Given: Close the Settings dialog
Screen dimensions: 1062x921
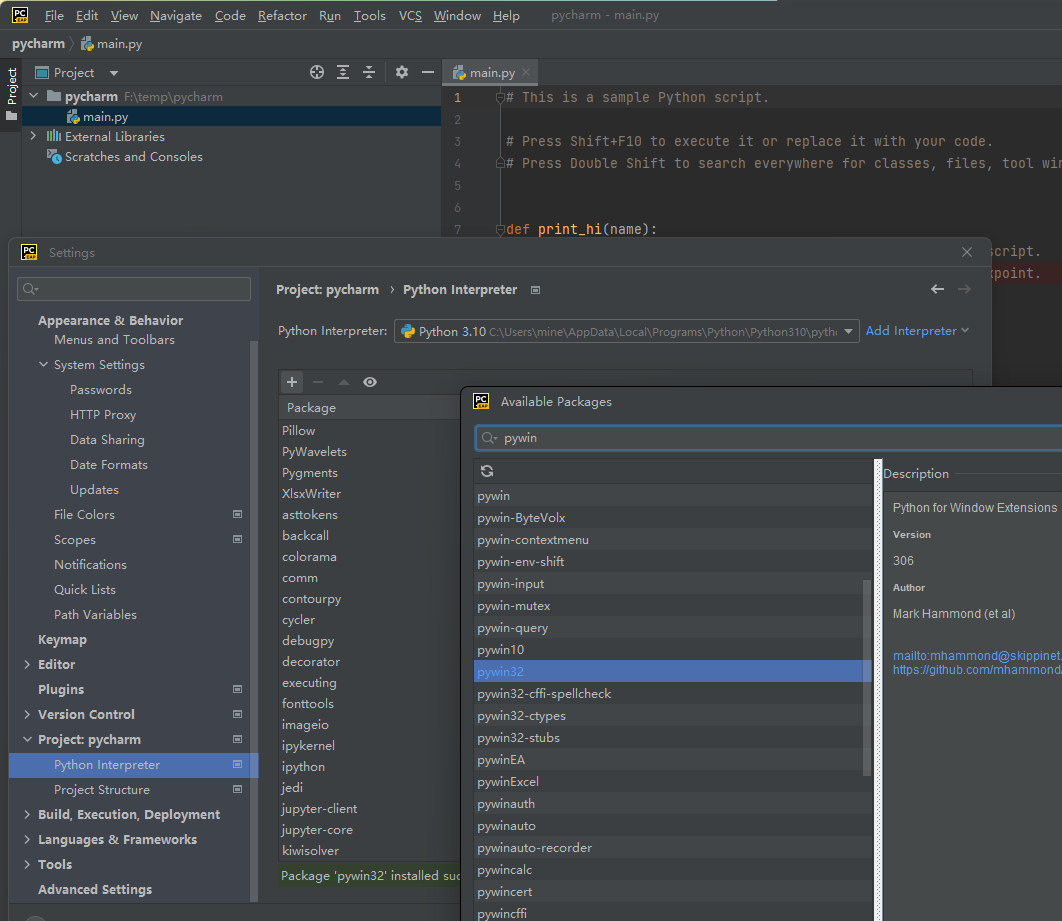Looking at the screenshot, I should pos(967,252).
